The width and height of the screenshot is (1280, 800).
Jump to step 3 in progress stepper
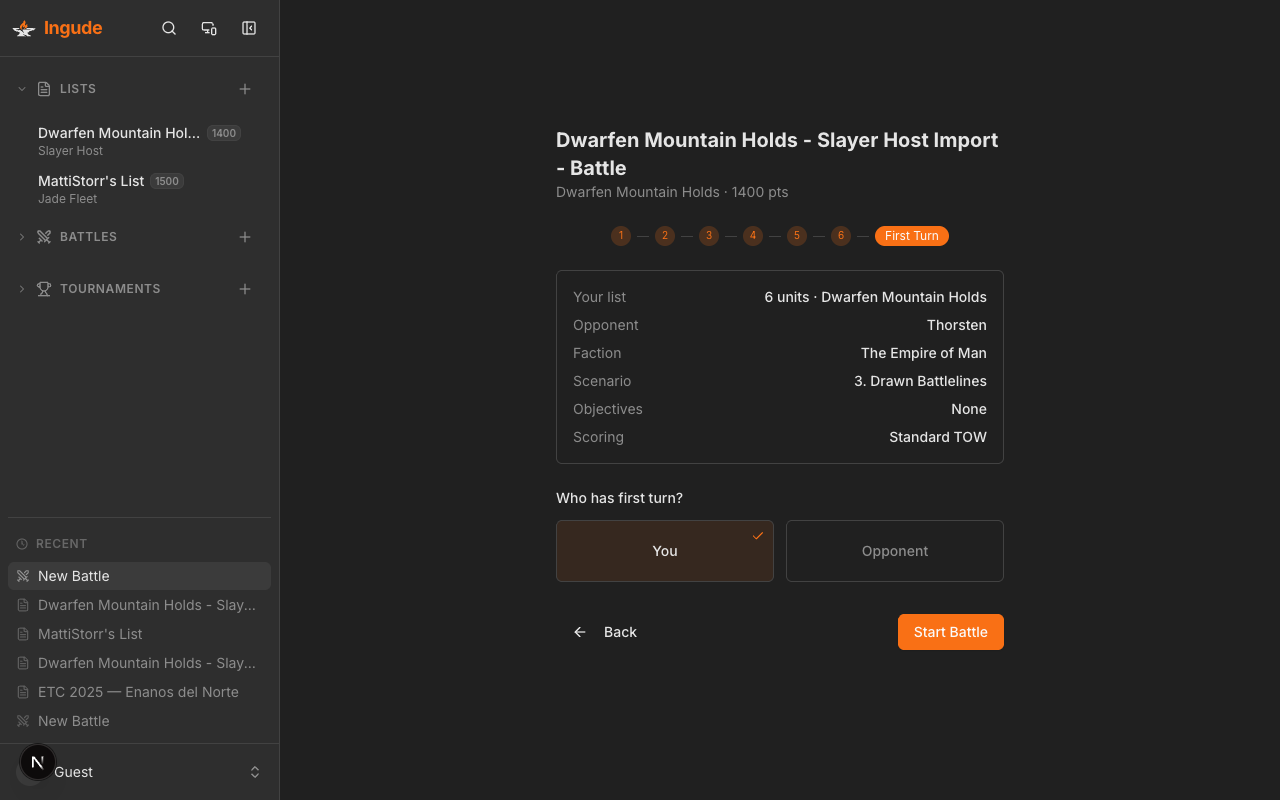pos(709,236)
